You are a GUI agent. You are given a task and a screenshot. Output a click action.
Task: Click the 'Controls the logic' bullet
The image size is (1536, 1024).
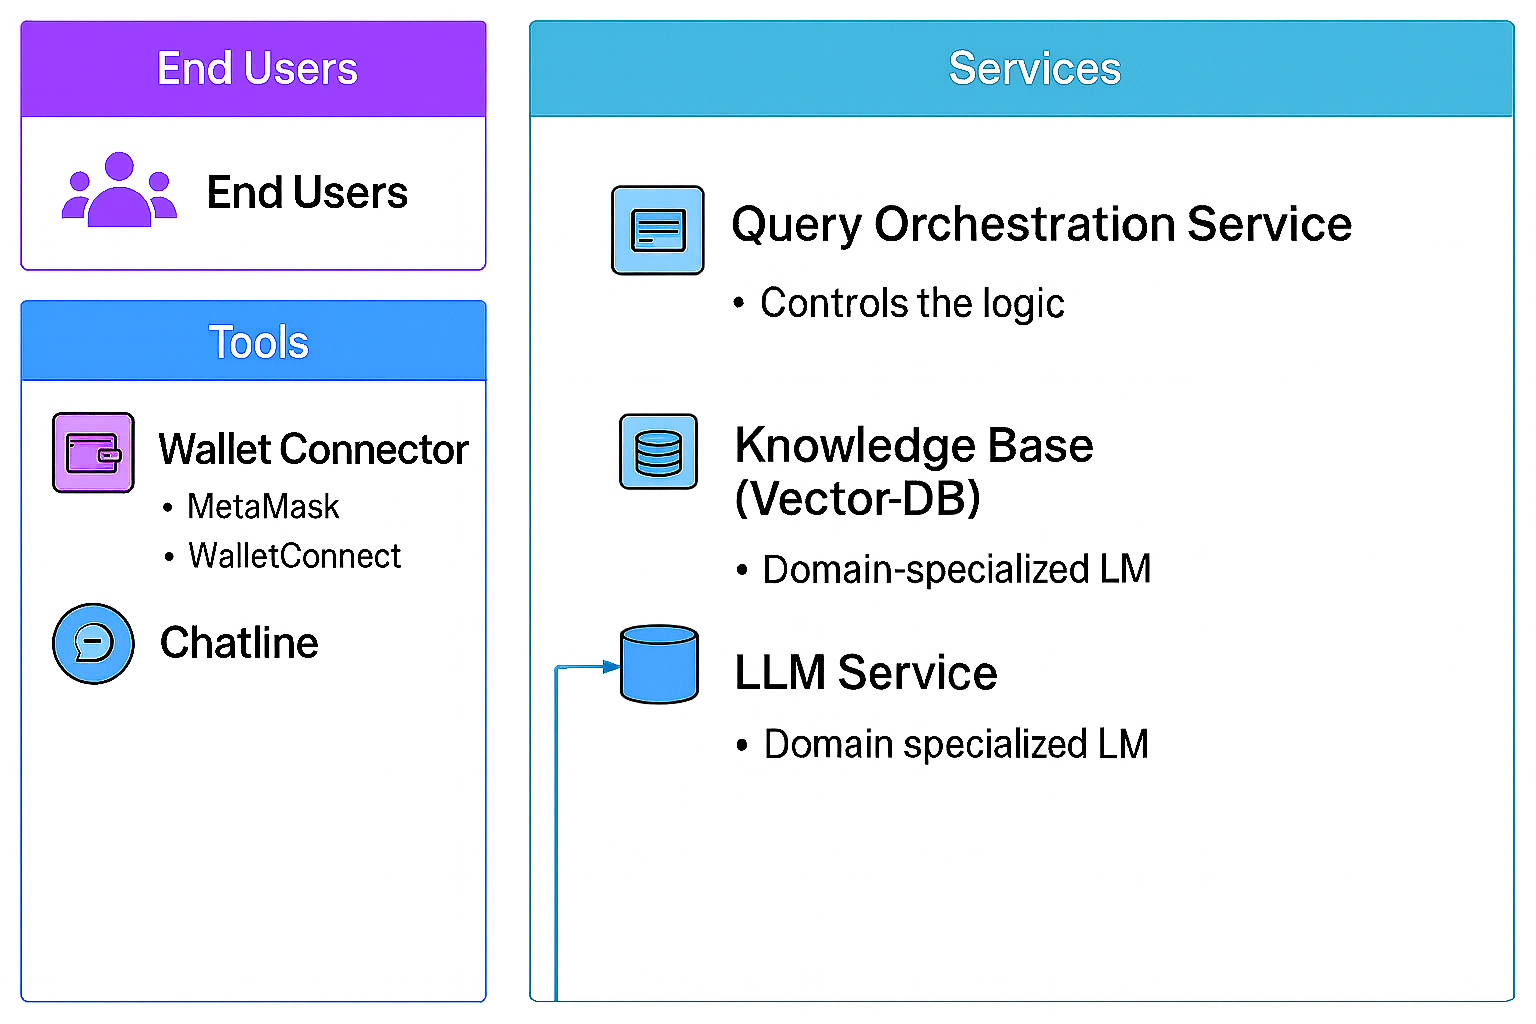pyautogui.click(x=911, y=303)
